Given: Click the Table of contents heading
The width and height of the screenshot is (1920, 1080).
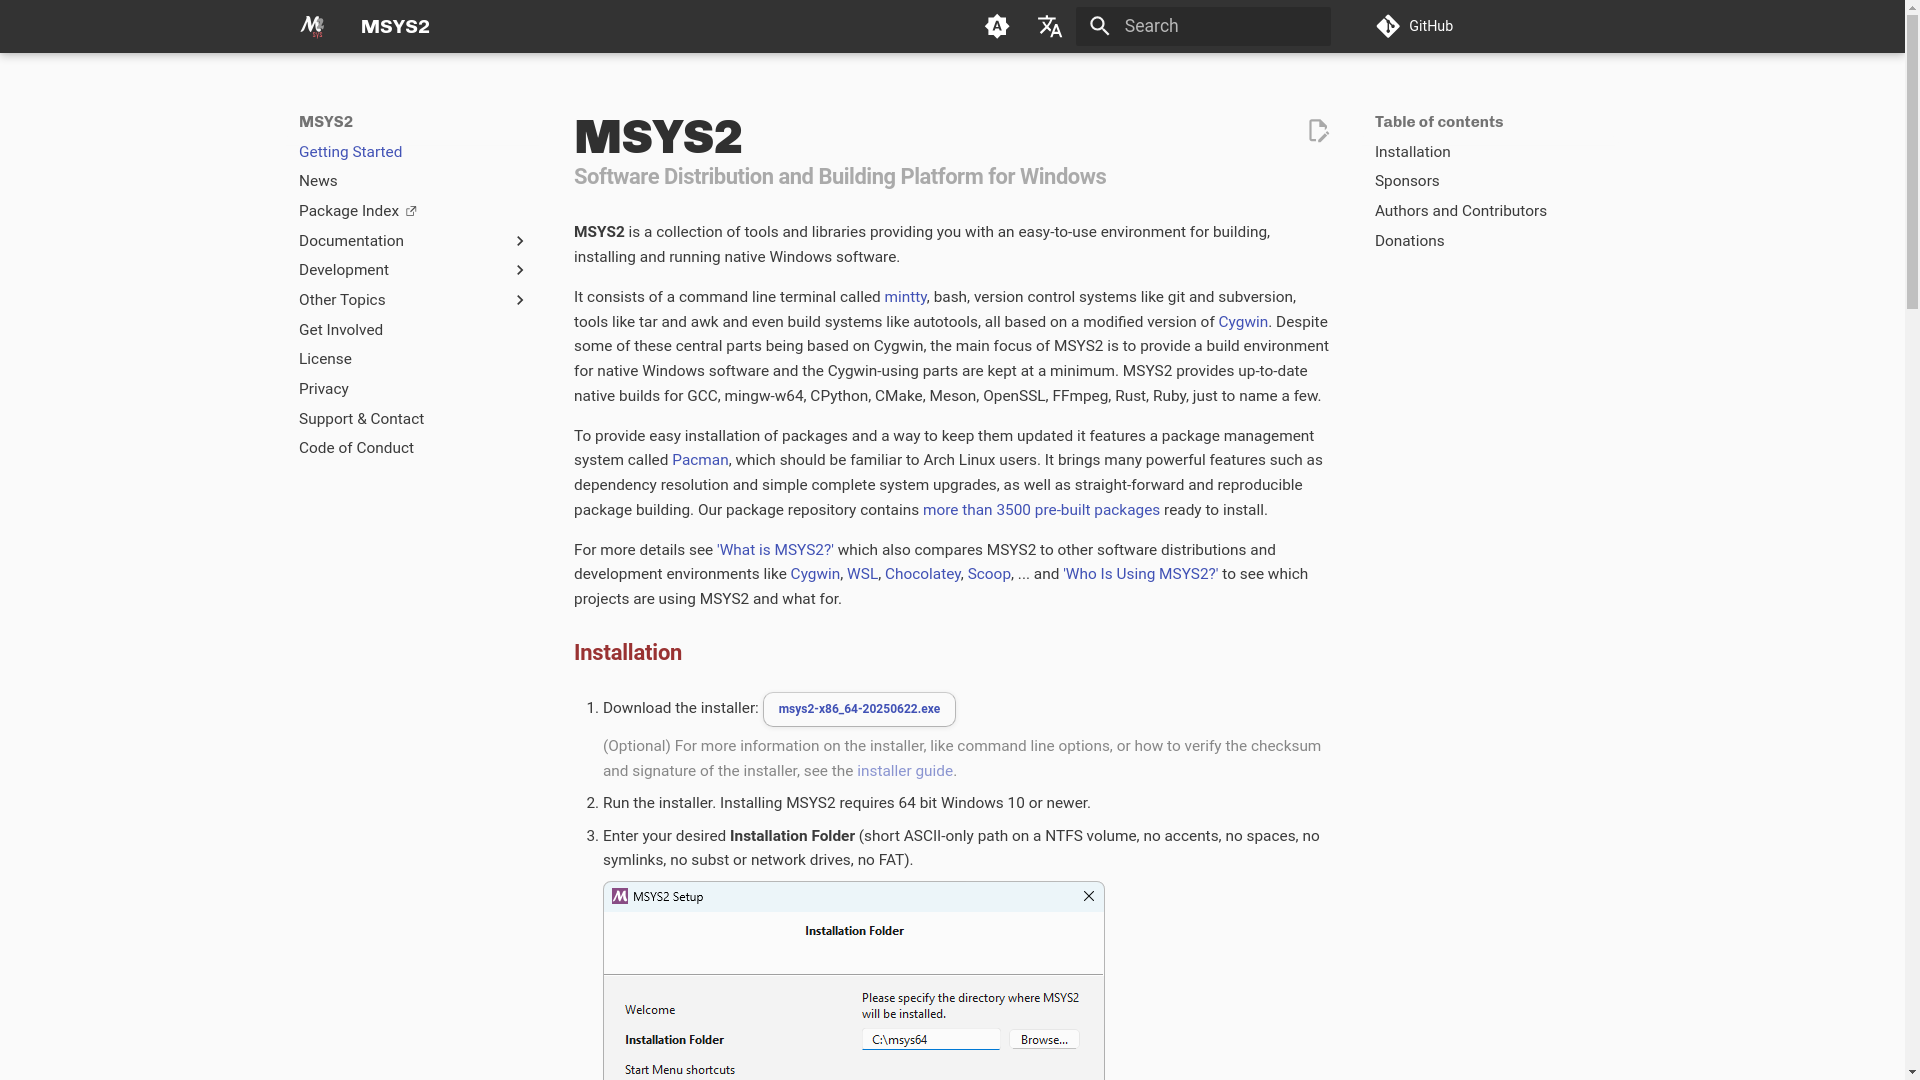Looking at the screenshot, I should [x=1439, y=122].
